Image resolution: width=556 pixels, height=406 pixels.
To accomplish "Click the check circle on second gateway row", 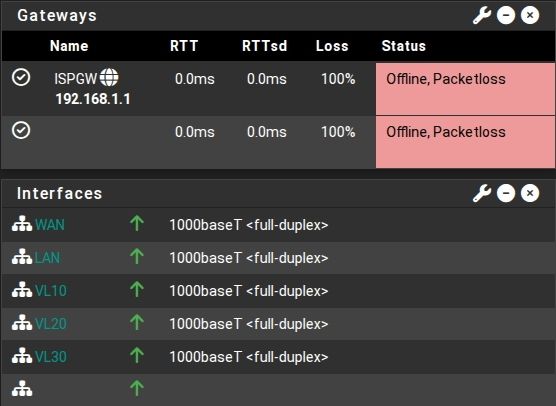I will coord(21,130).
